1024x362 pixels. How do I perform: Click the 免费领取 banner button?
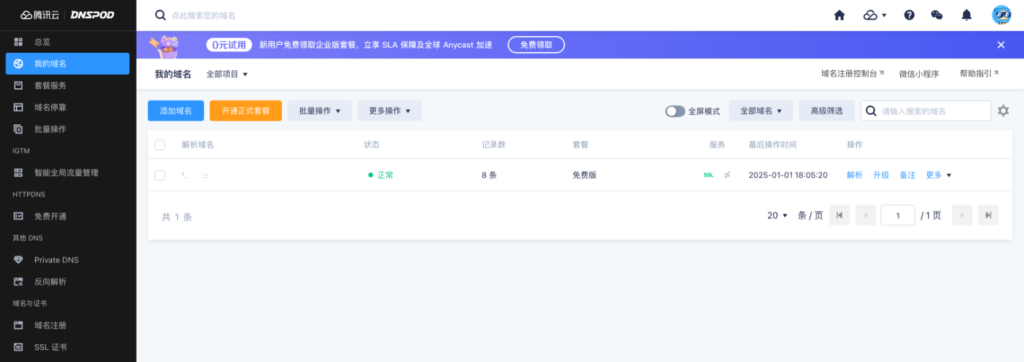point(536,44)
